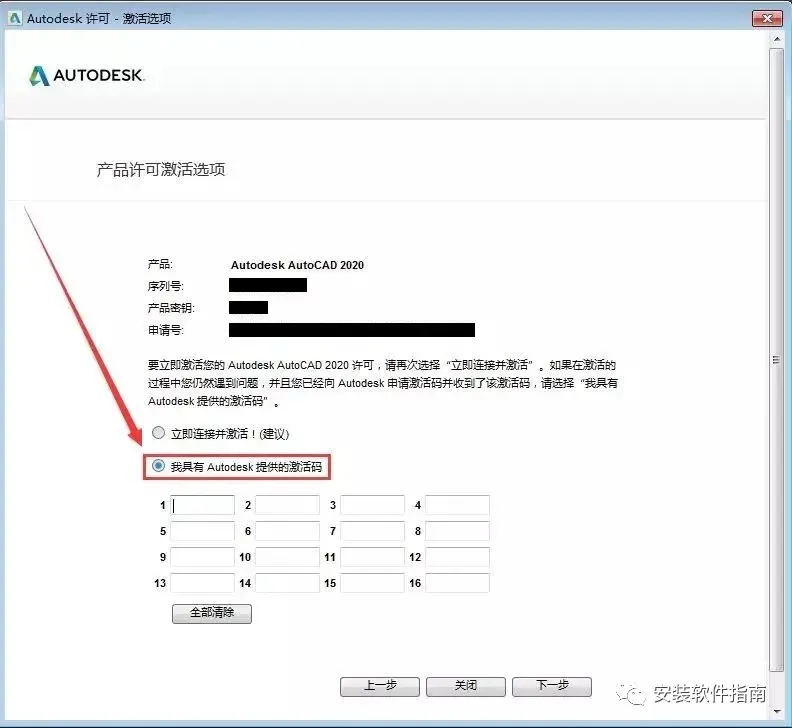The height and width of the screenshot is (728, 792).
Task: Click activation code field 12
Action: click(458, 557)
